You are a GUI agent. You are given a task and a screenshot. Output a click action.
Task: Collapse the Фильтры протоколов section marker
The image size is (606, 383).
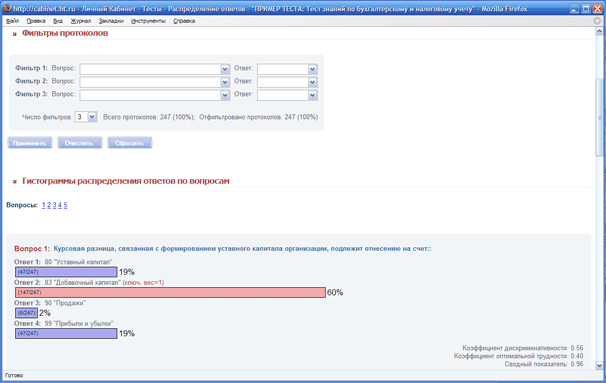15,34
